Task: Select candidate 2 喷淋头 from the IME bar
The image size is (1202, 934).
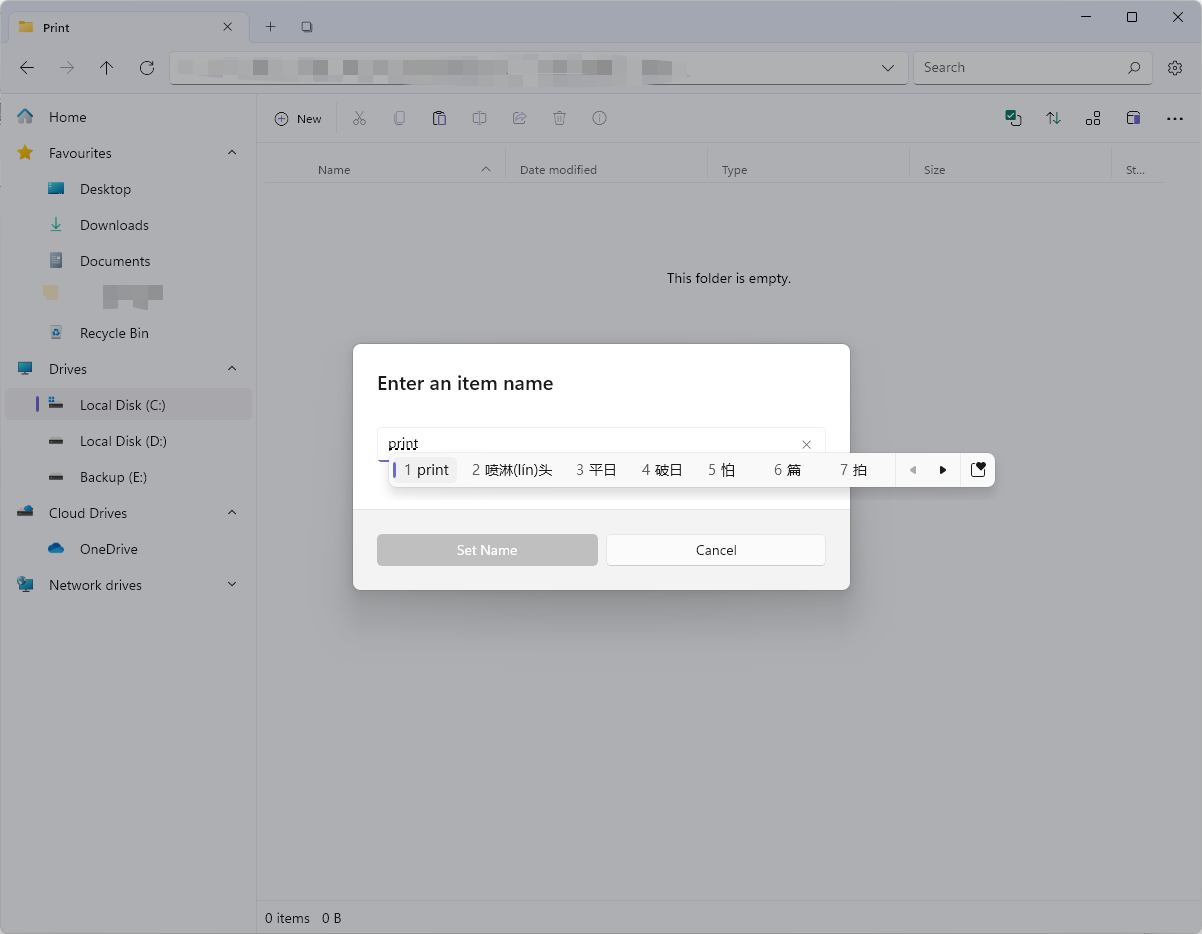Action: [x=512, y=469]
